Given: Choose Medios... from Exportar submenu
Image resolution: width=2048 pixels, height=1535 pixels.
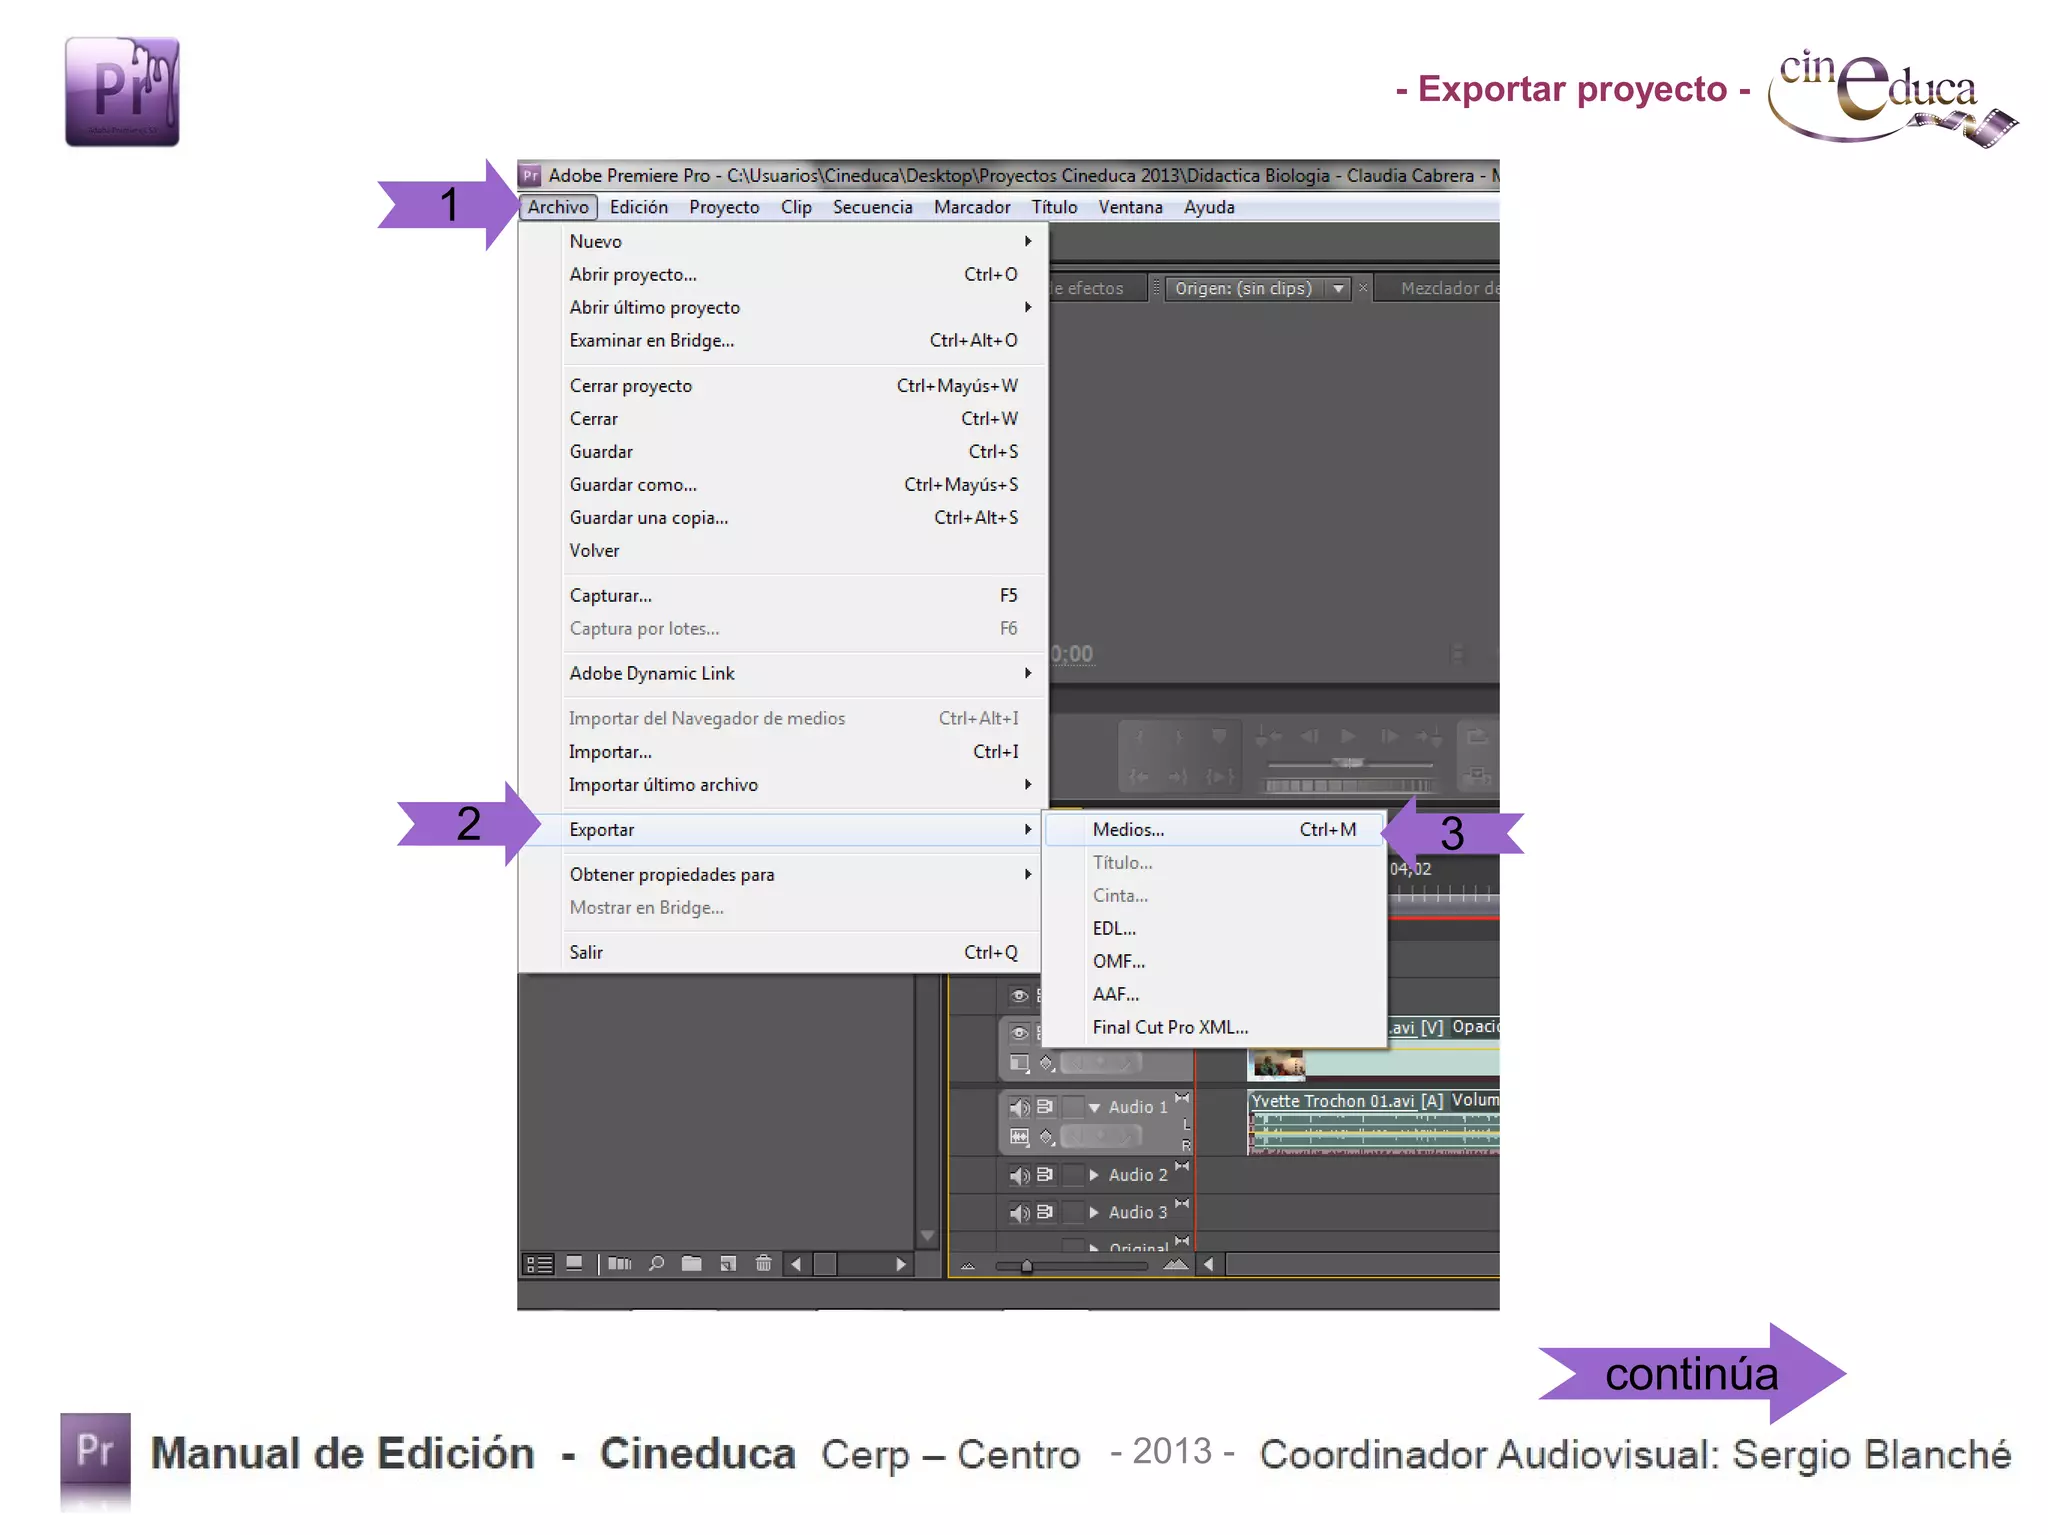Looking at the screenshot, I should [x=1214, y=830].
